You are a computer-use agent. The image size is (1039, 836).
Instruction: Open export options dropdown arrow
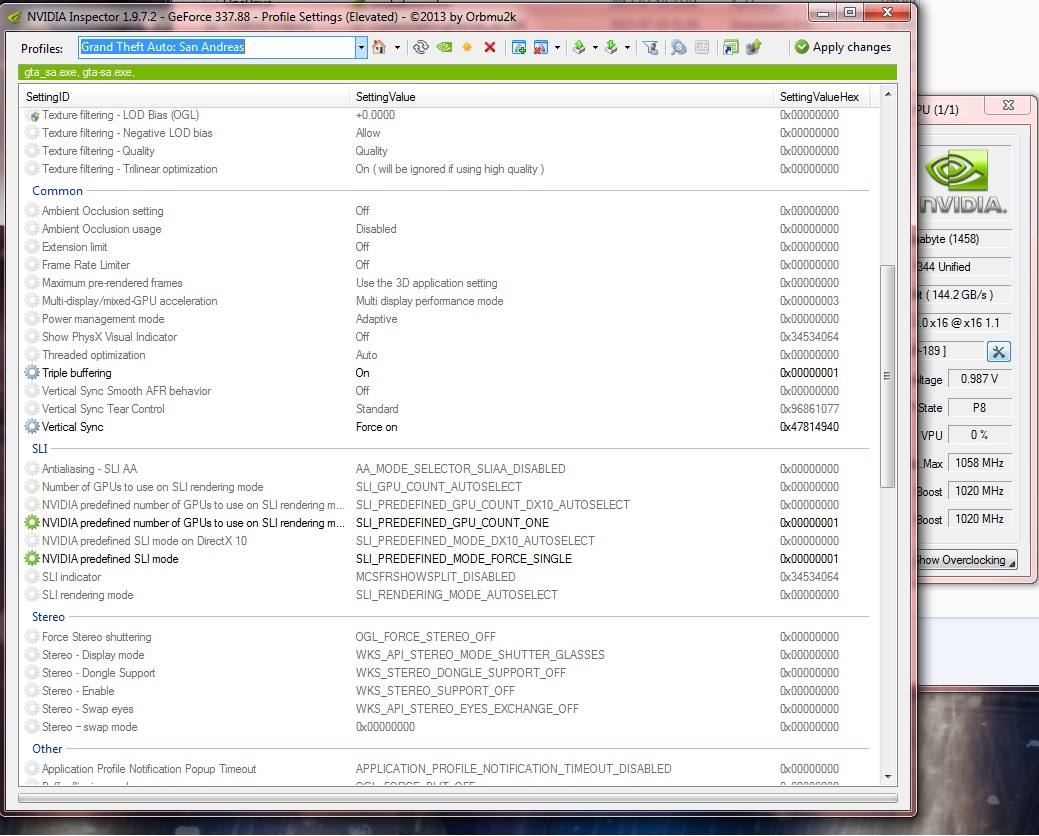[x=595, y=48]
